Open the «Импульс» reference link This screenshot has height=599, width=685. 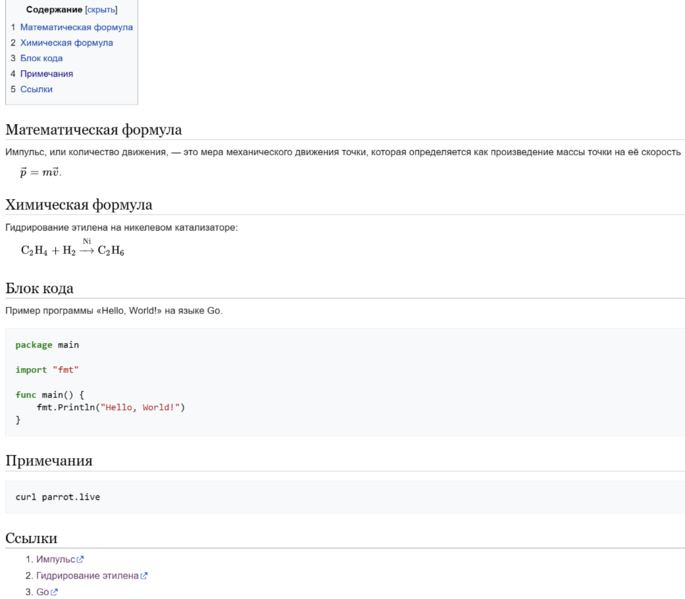coord(55,560)
